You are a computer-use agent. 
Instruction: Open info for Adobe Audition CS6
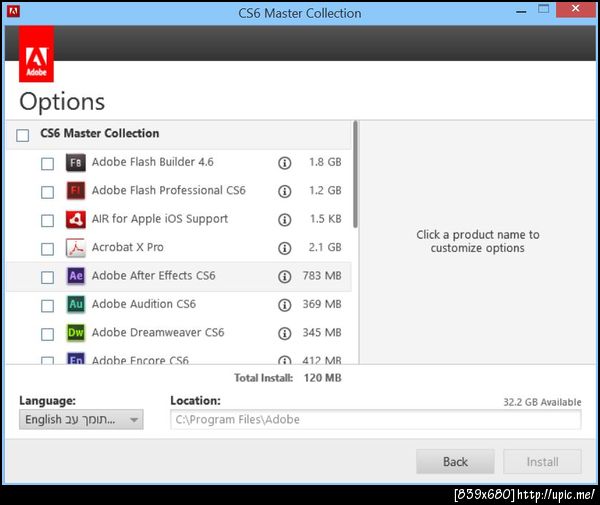pos(284,305)
